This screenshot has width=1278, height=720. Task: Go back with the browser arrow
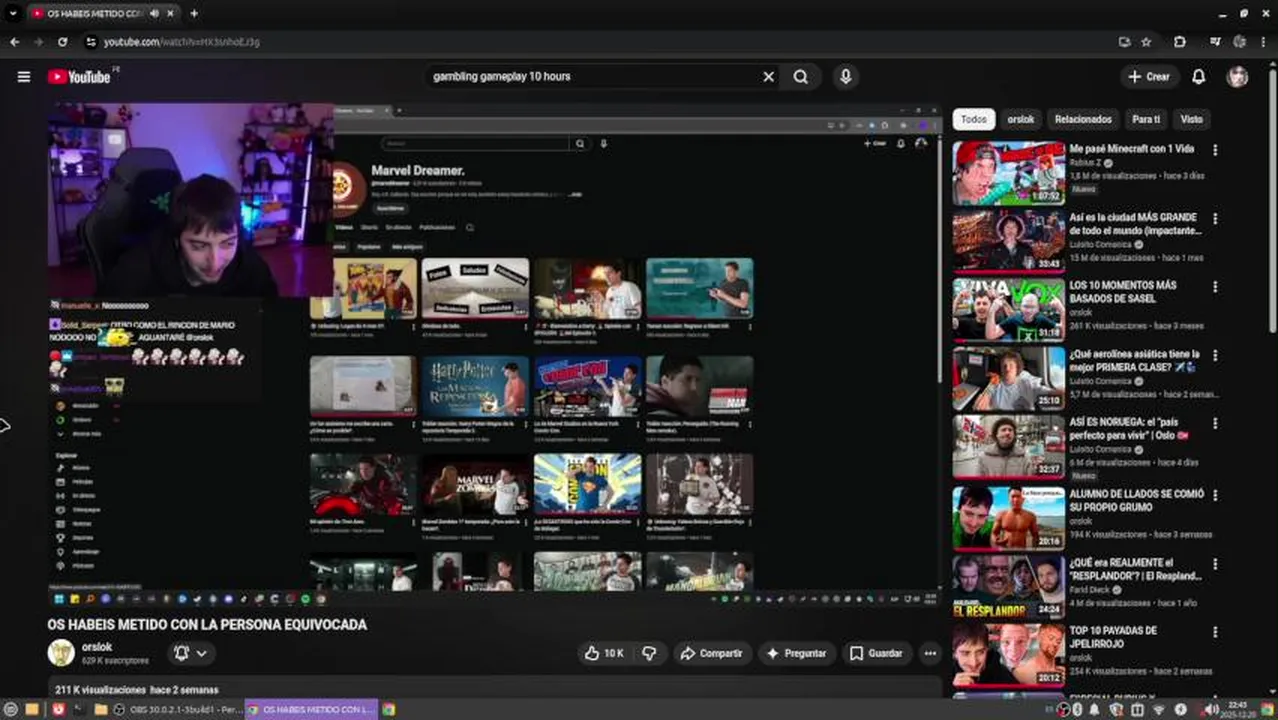(x=14, y=42)
